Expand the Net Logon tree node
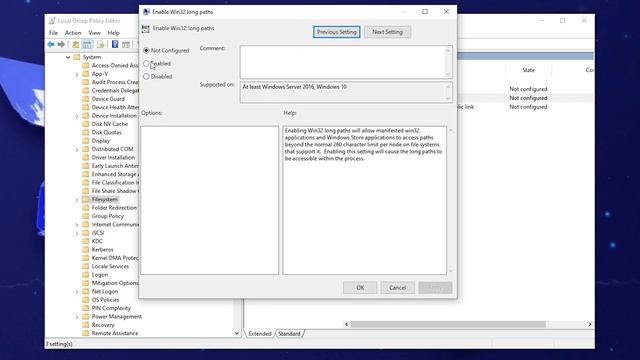 pos(77,292)
